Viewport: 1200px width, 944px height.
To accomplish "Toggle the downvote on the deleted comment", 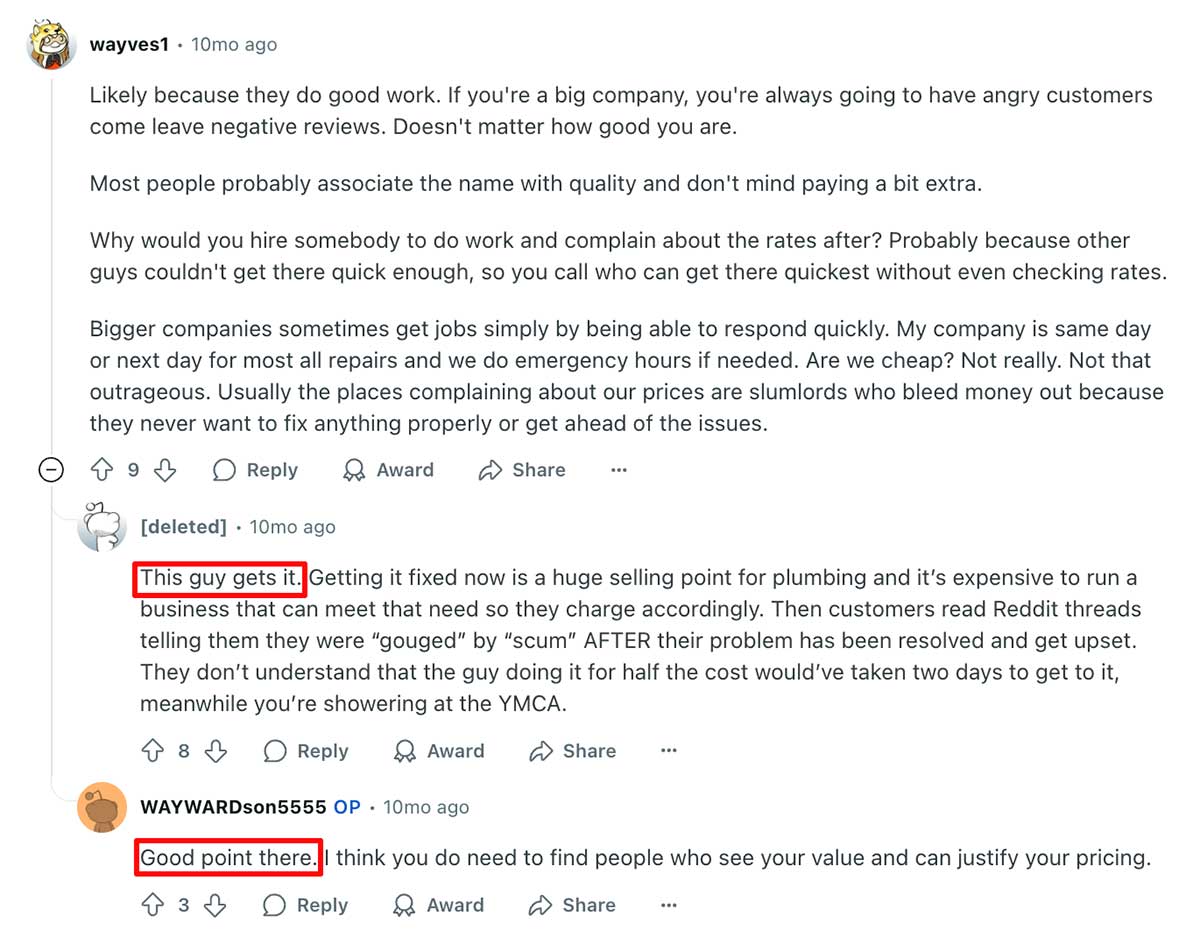I will pos(215,751).
